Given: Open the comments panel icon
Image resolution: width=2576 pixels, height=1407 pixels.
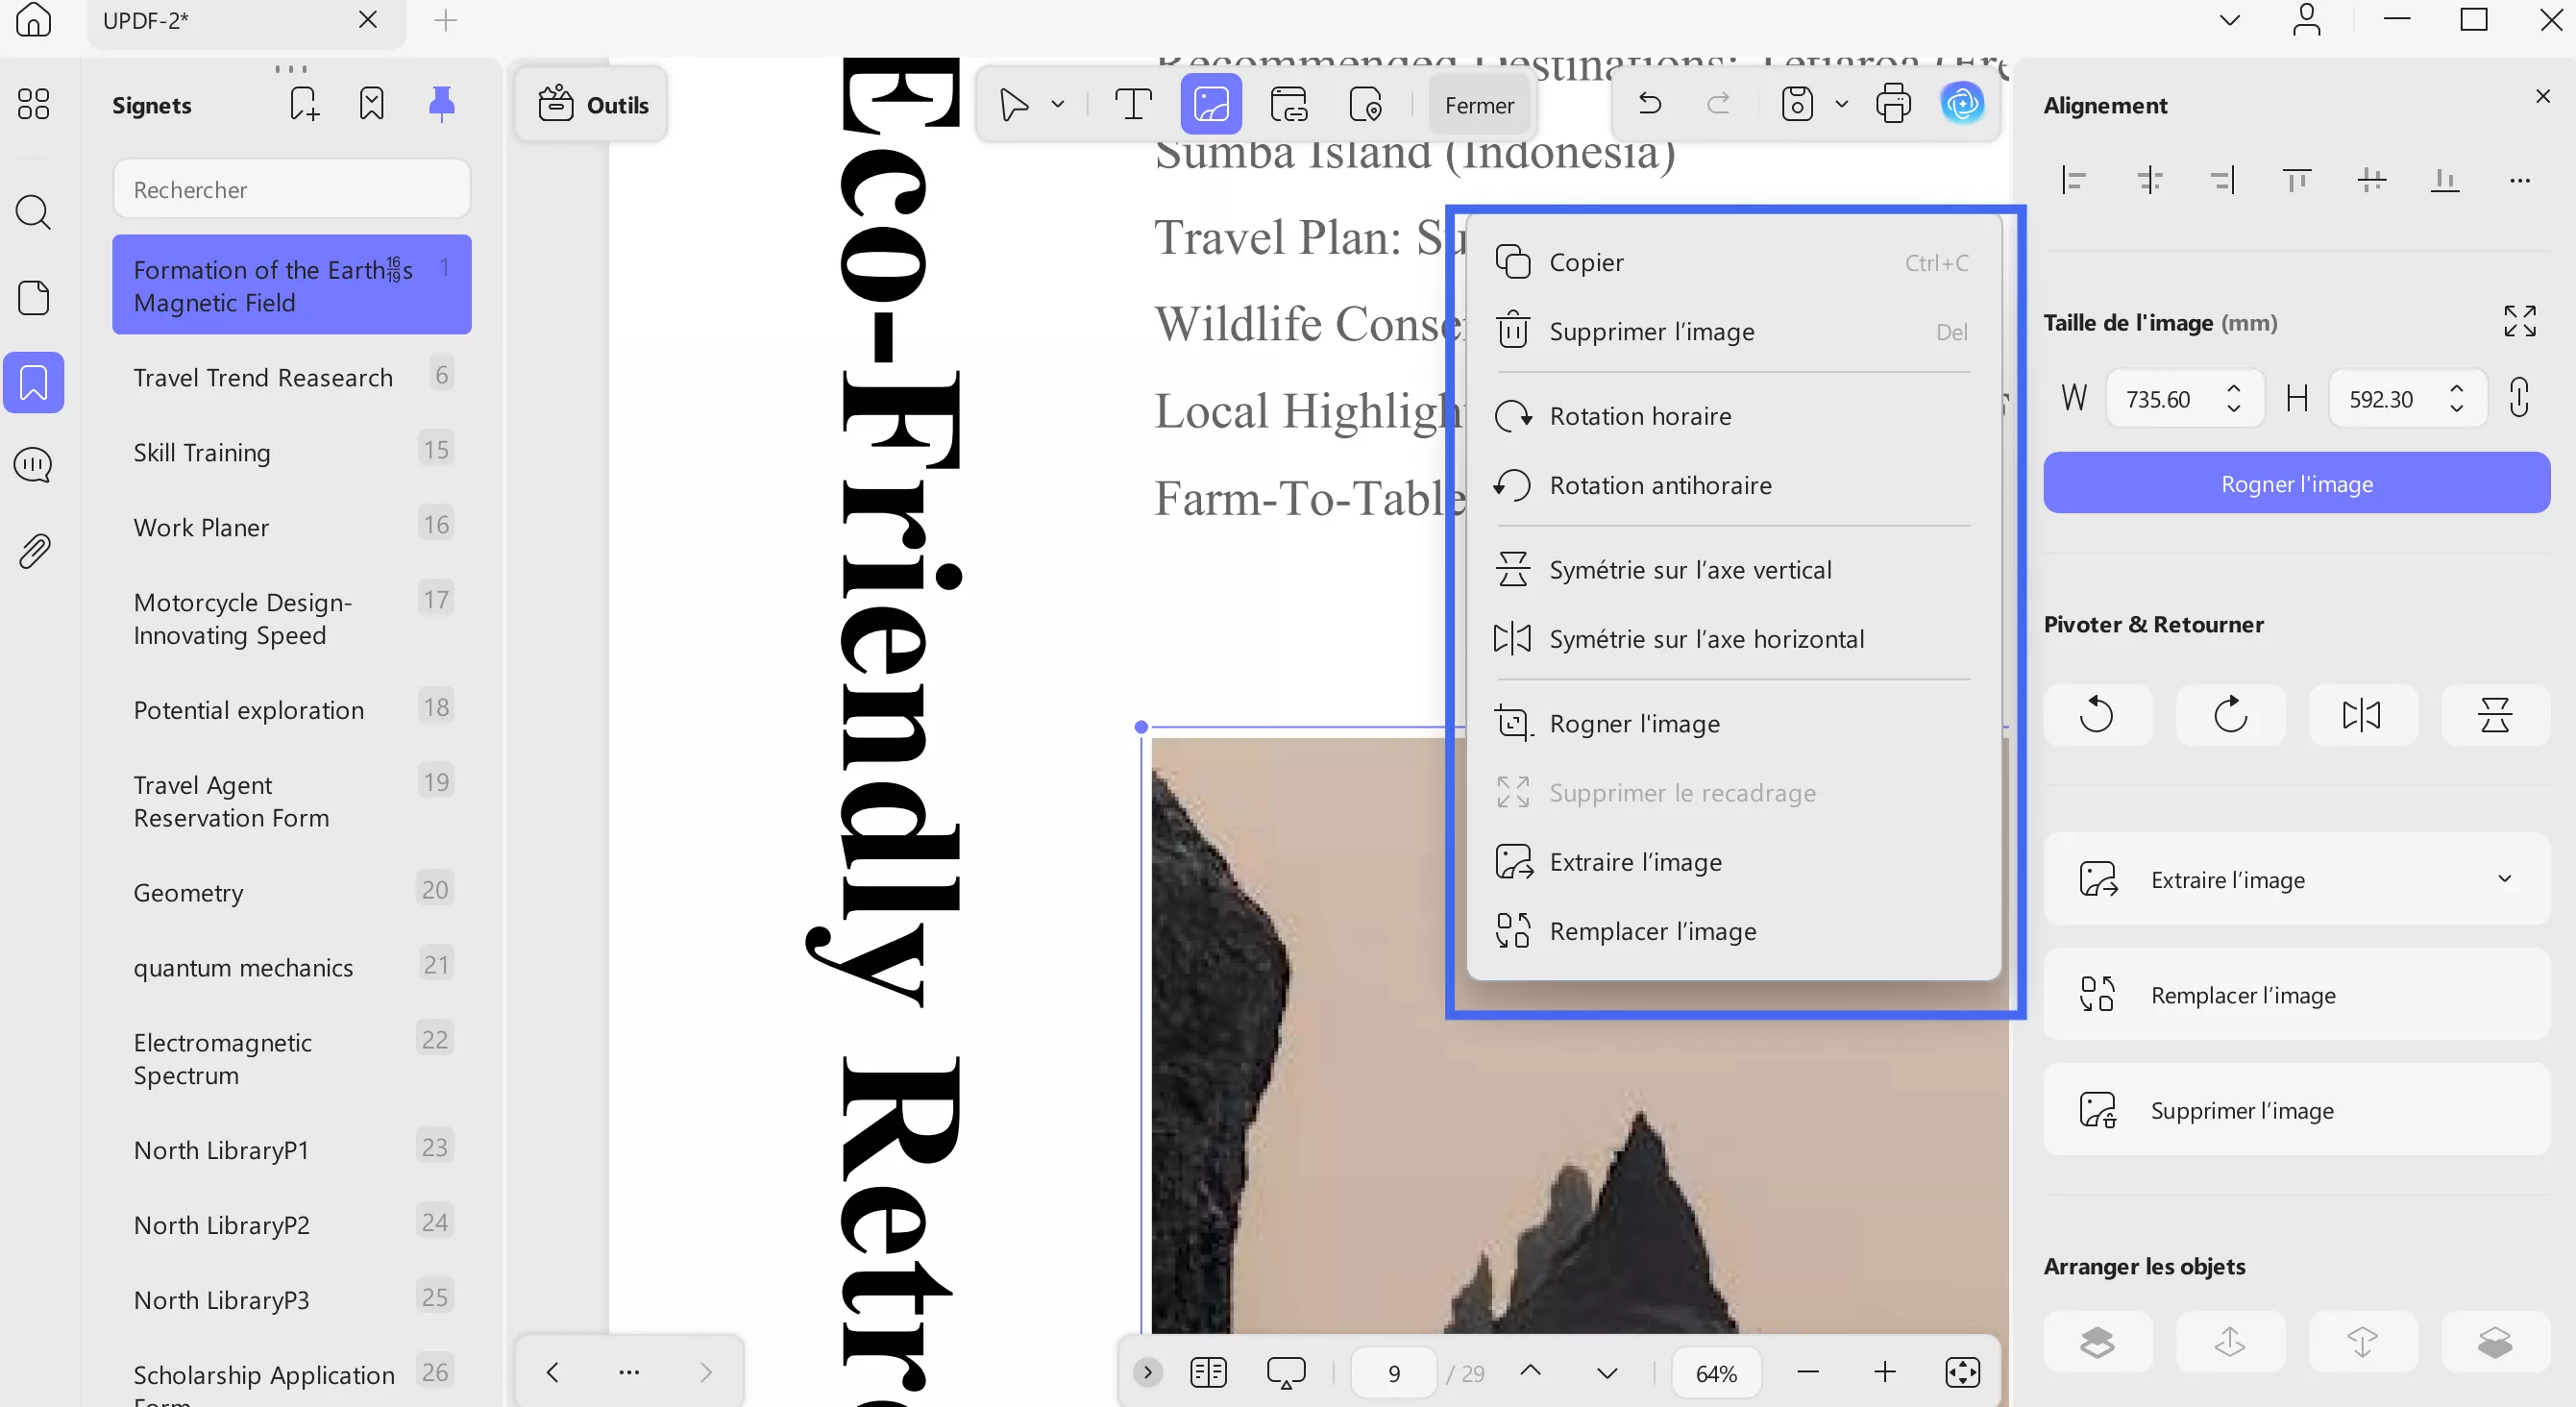Looking at the screenshot, I should [34, 465].
